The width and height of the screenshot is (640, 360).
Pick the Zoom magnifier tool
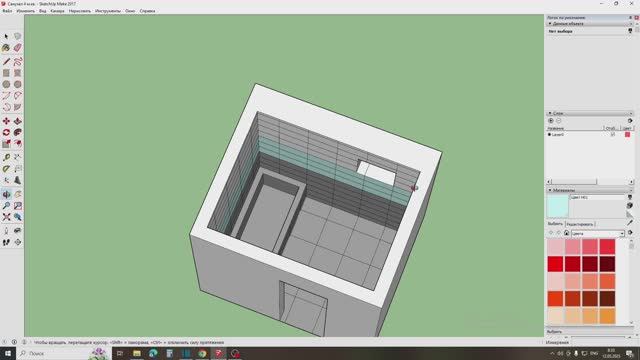point(6,206)
